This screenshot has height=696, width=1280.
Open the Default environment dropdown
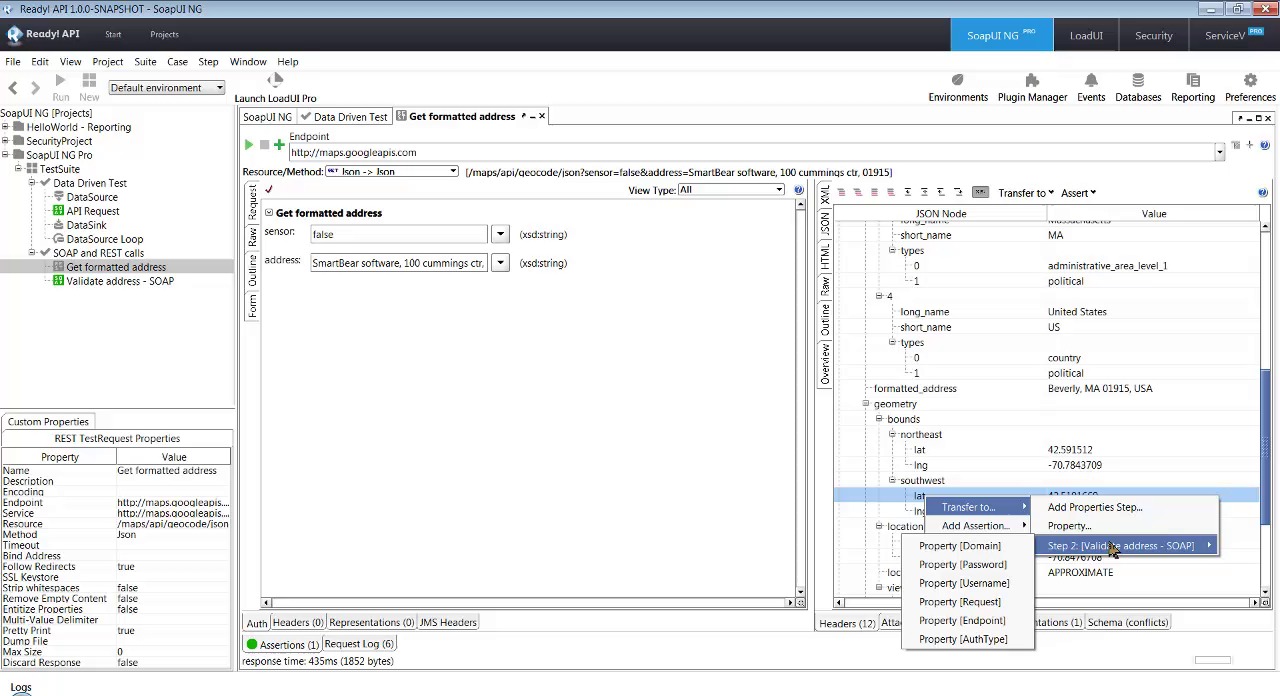167,88
